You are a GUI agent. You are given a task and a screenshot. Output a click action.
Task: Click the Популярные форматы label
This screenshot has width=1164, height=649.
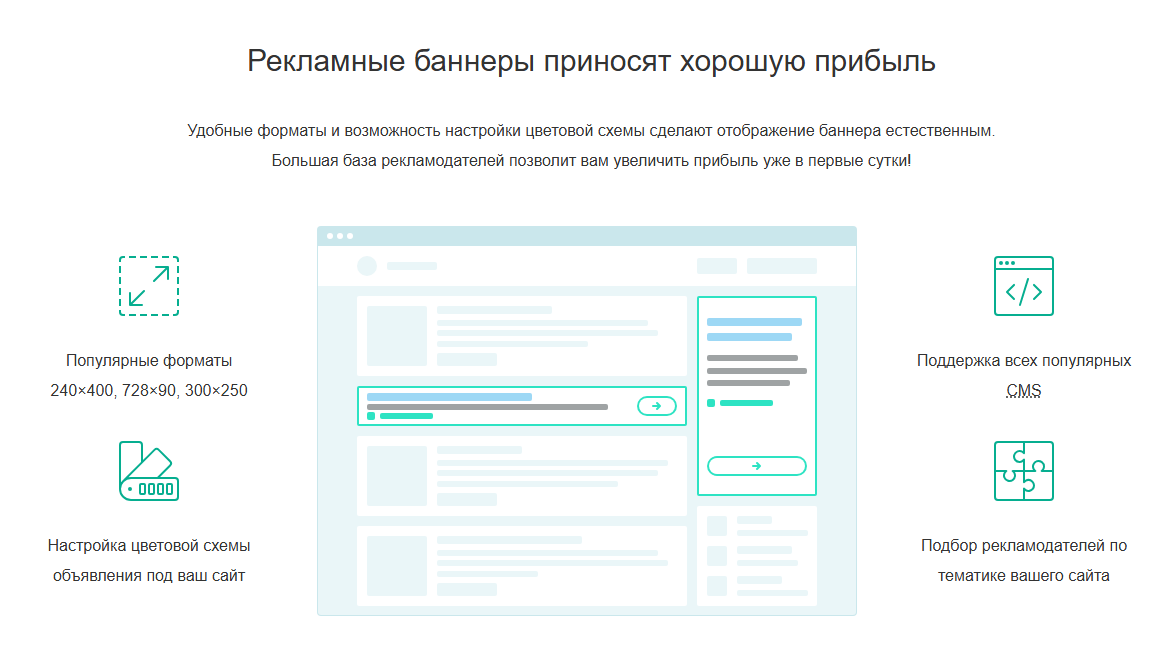click(149, 360)
